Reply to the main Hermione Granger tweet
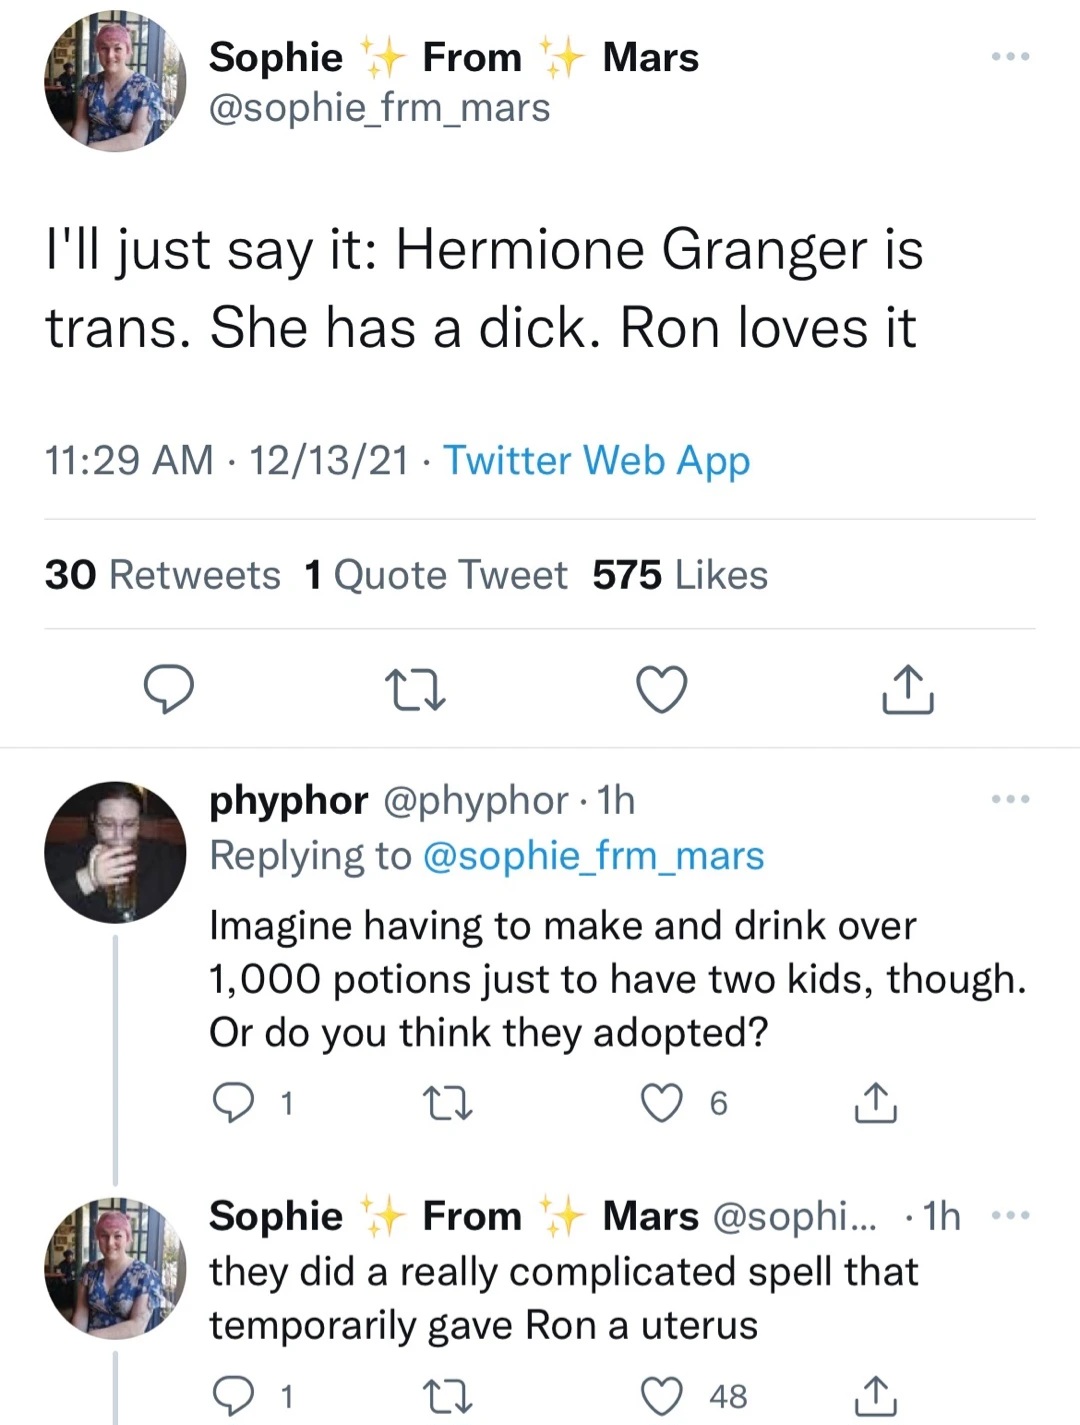The height and width of the screenshot is (1425, 1080). [168, 690]
